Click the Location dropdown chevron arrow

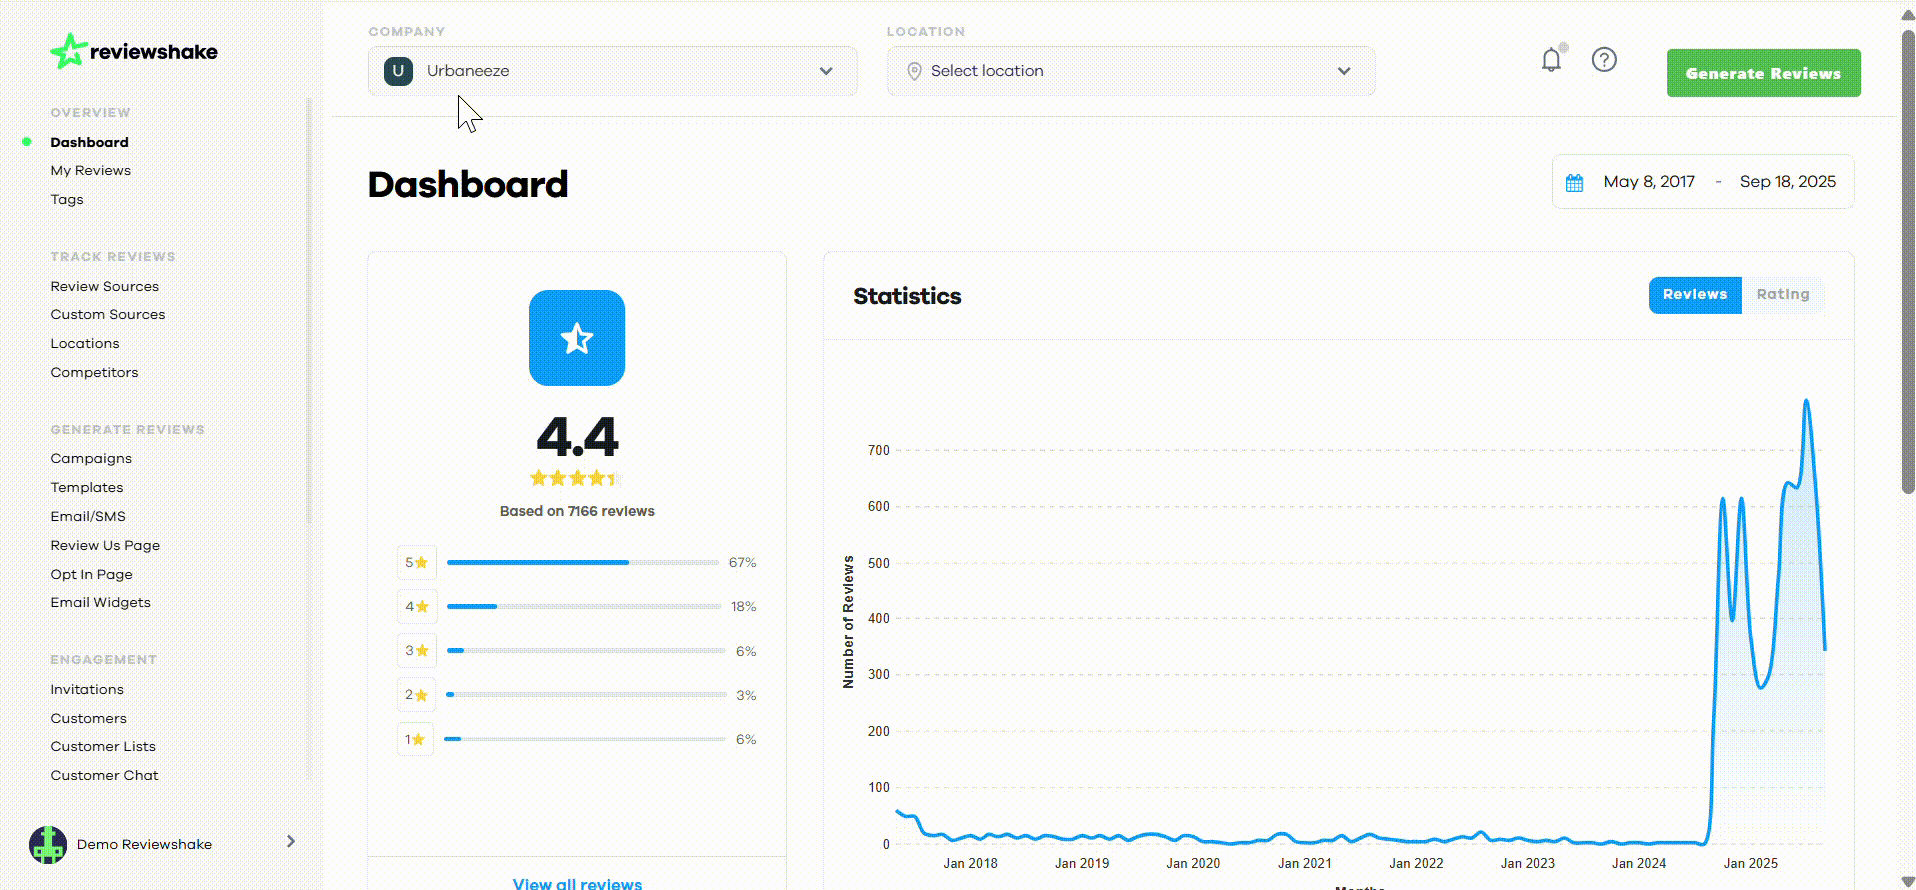(1344, 71)
